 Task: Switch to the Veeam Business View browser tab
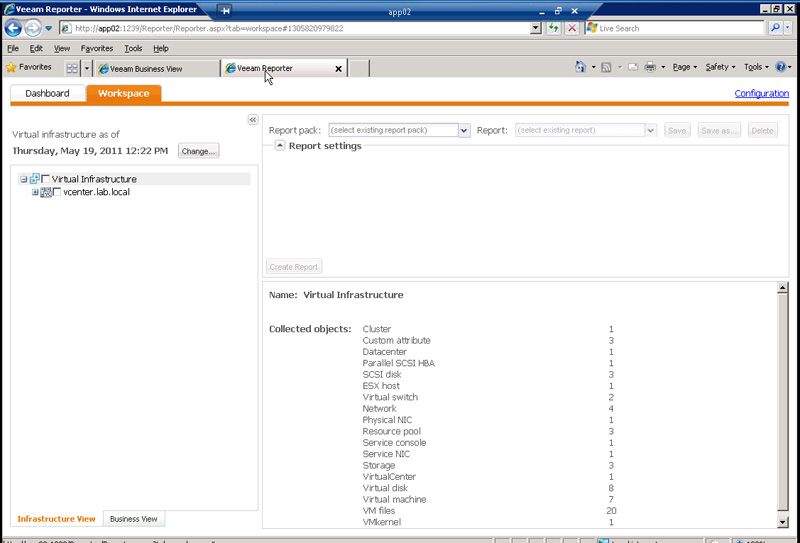coord(157,68)
